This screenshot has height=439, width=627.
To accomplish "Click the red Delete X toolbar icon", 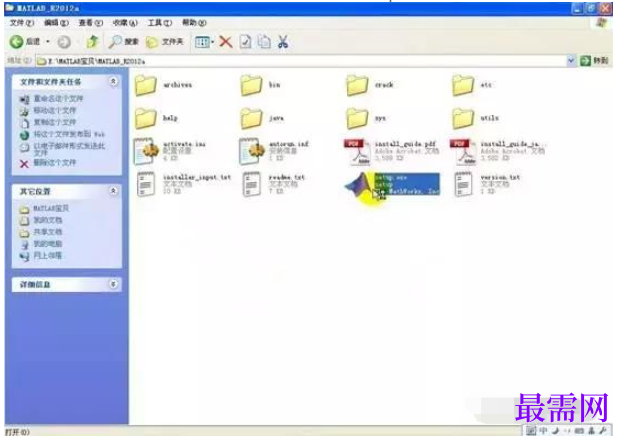I will point(226,42).
